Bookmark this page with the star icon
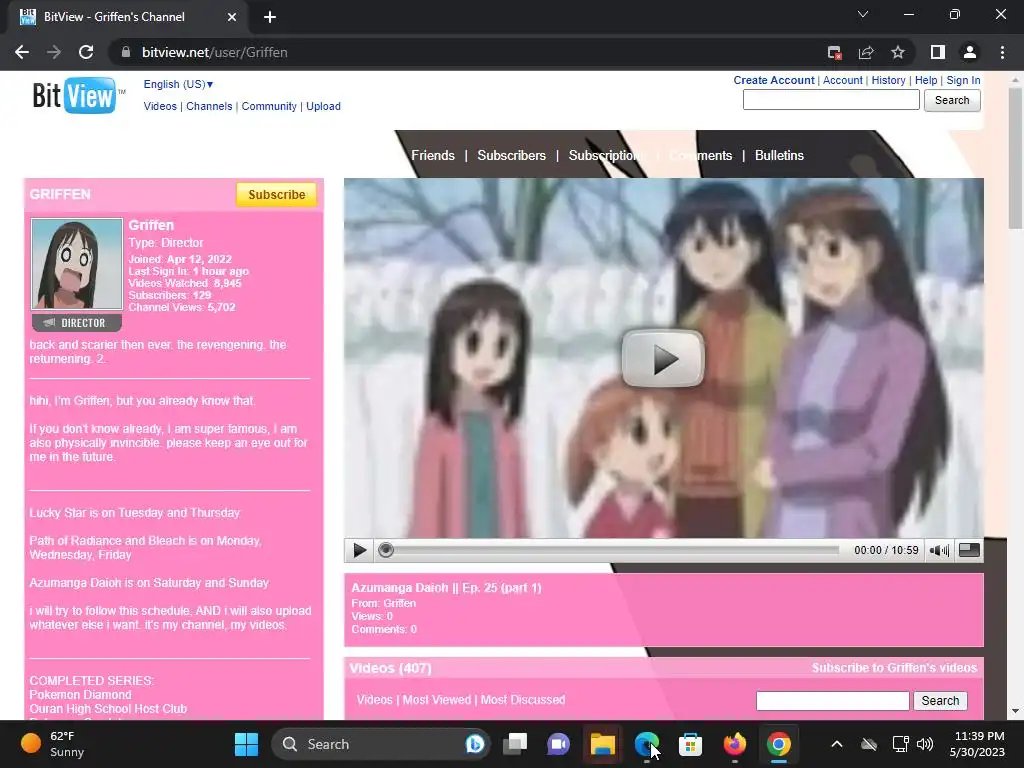 (x=898, y=52)
